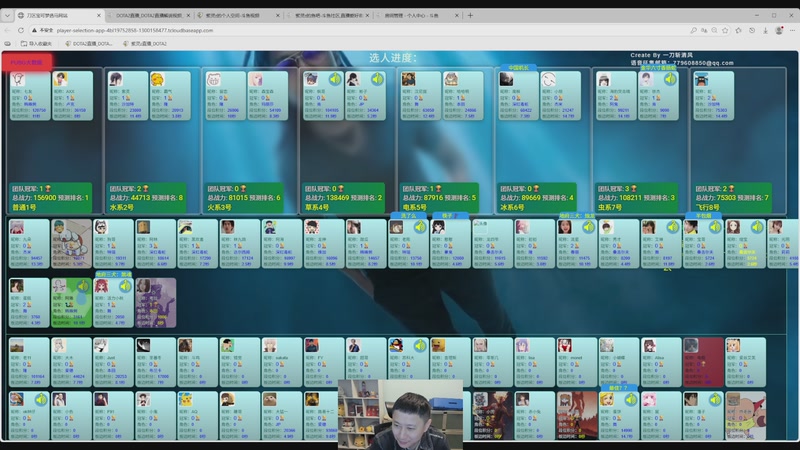Click the QQ penguin avatar in the pool
Screen dimensions: 800x450
(396, 345)
